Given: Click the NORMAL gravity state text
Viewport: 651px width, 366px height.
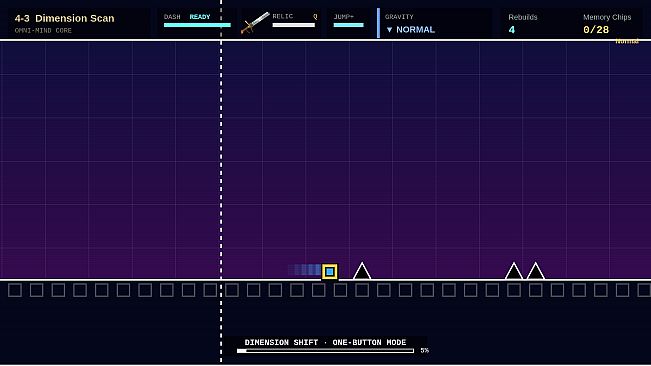Looking at the screenshot, I should pyautogui.click(x=416, y=30).
